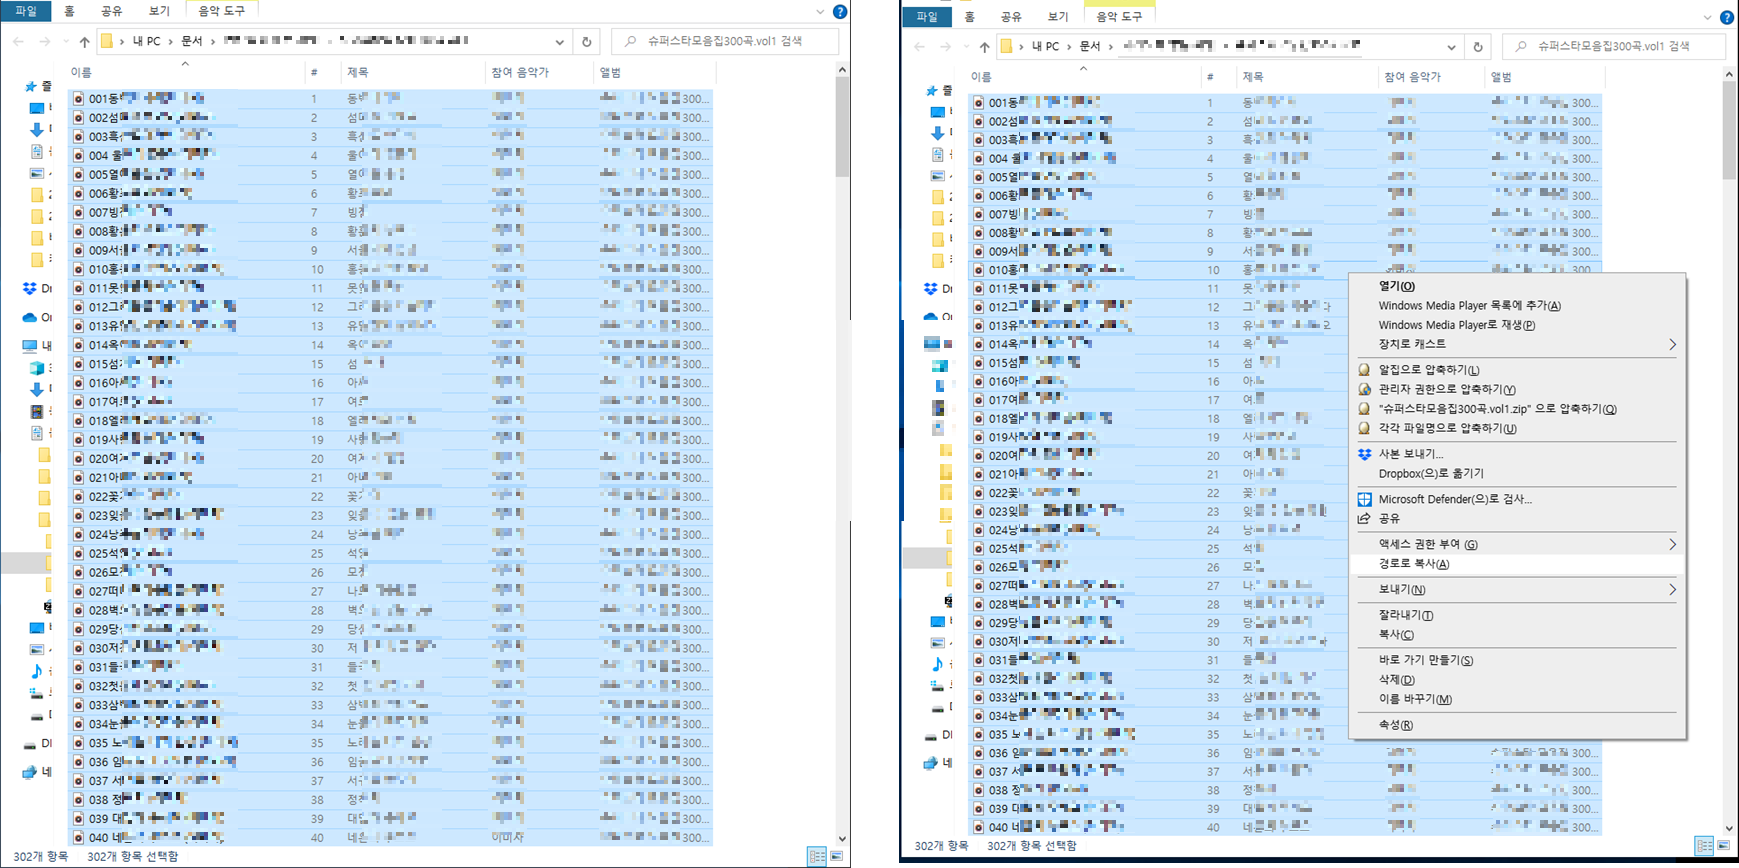The image size is (1739, 868).
Task: Sort by 참여 음악가 column in the left window
Action: coord(538,73)
